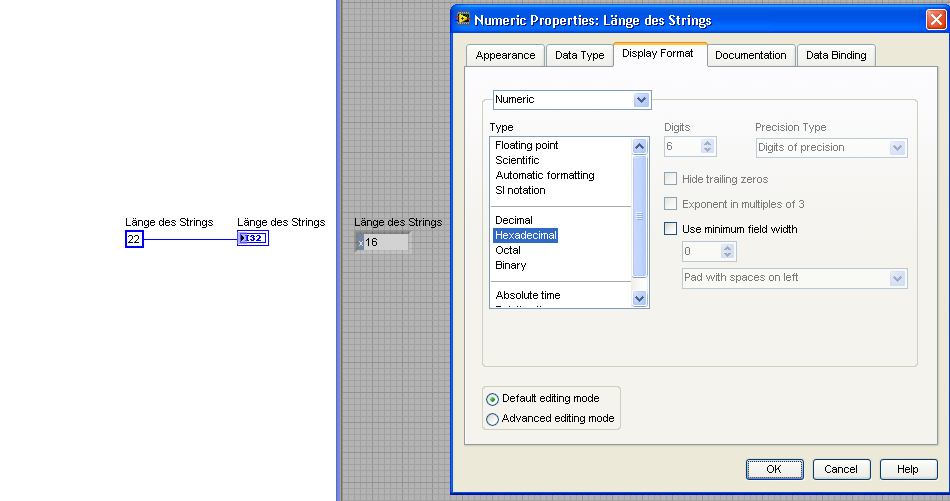This screenshot has width=950, height=501.
Task: Click the field width stepper arrows
Action: pos(728,251)
